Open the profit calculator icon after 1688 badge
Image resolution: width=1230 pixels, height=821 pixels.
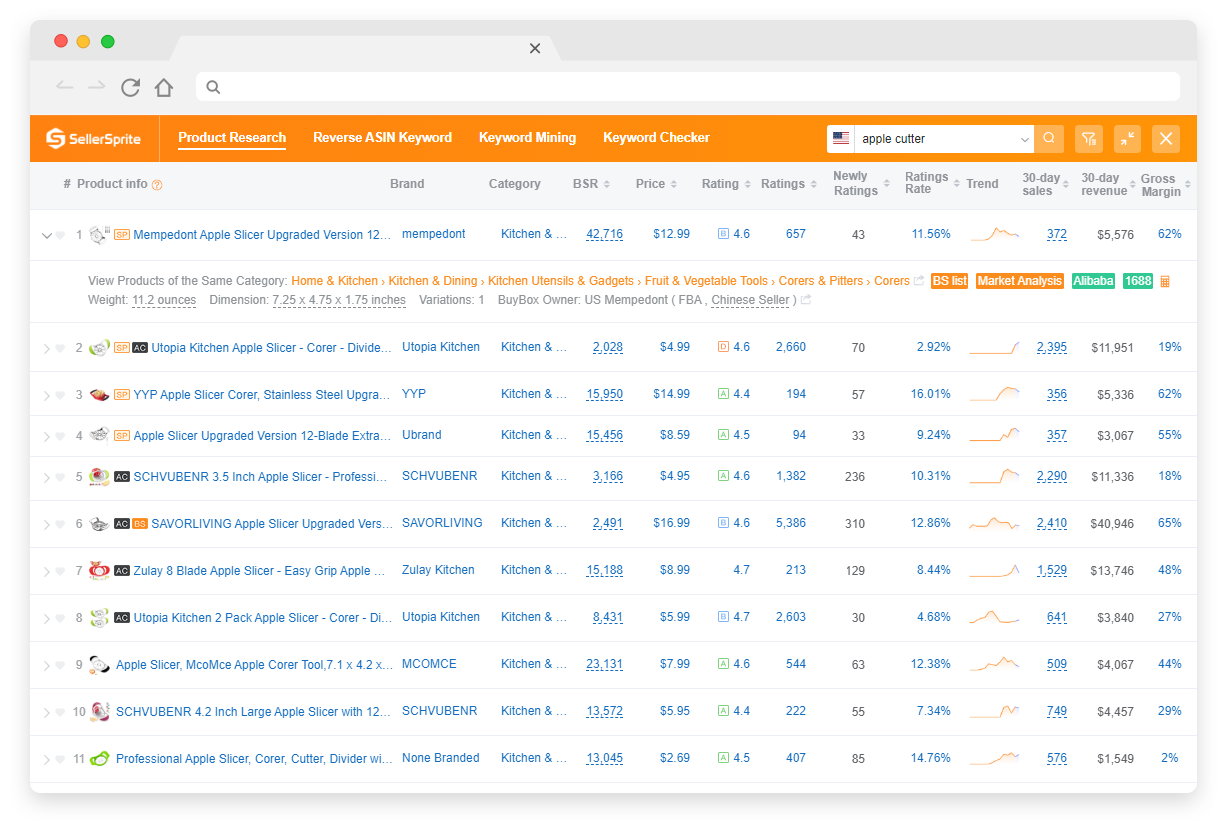click(1164, 281)
